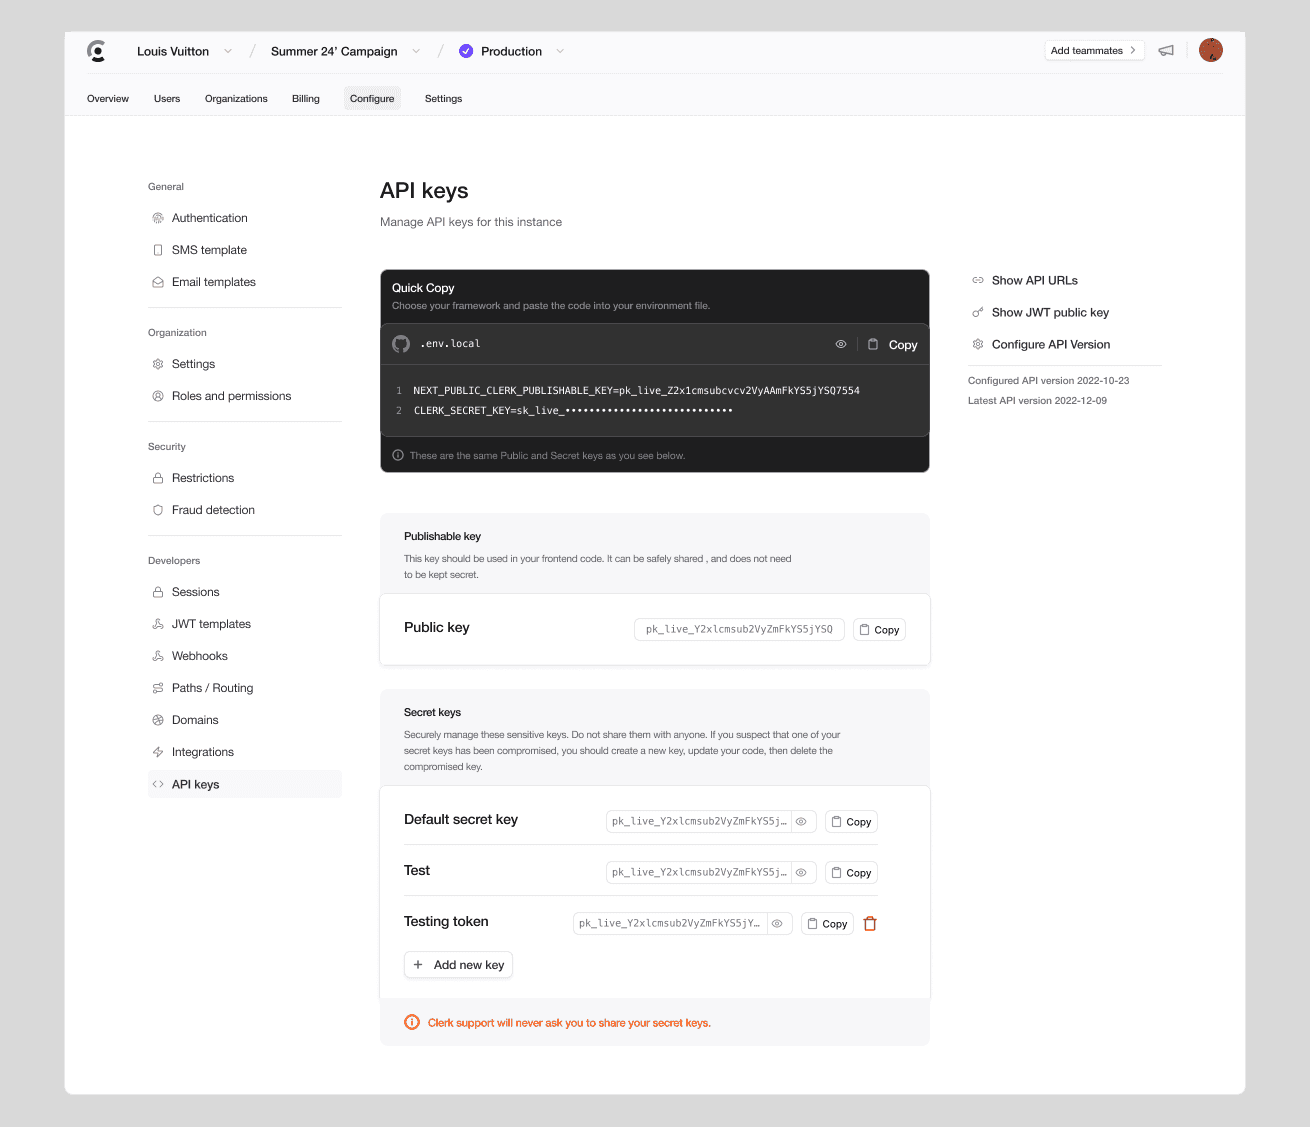Copy the Quick Copy environment code
The width and height of the screenshot is (1310, 1127).
click(892, 344)
